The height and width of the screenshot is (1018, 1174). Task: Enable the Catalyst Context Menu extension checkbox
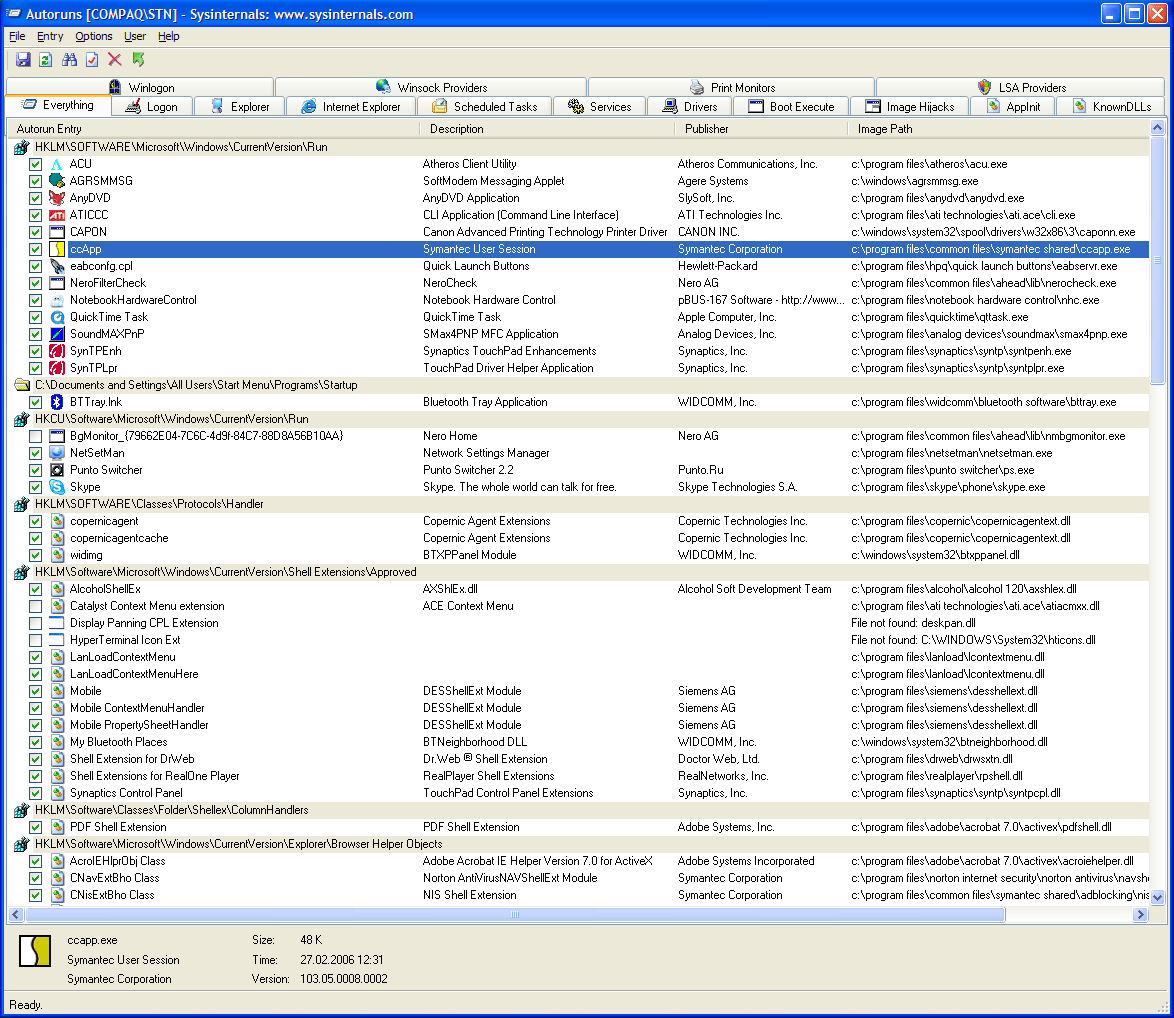(35, 606)
